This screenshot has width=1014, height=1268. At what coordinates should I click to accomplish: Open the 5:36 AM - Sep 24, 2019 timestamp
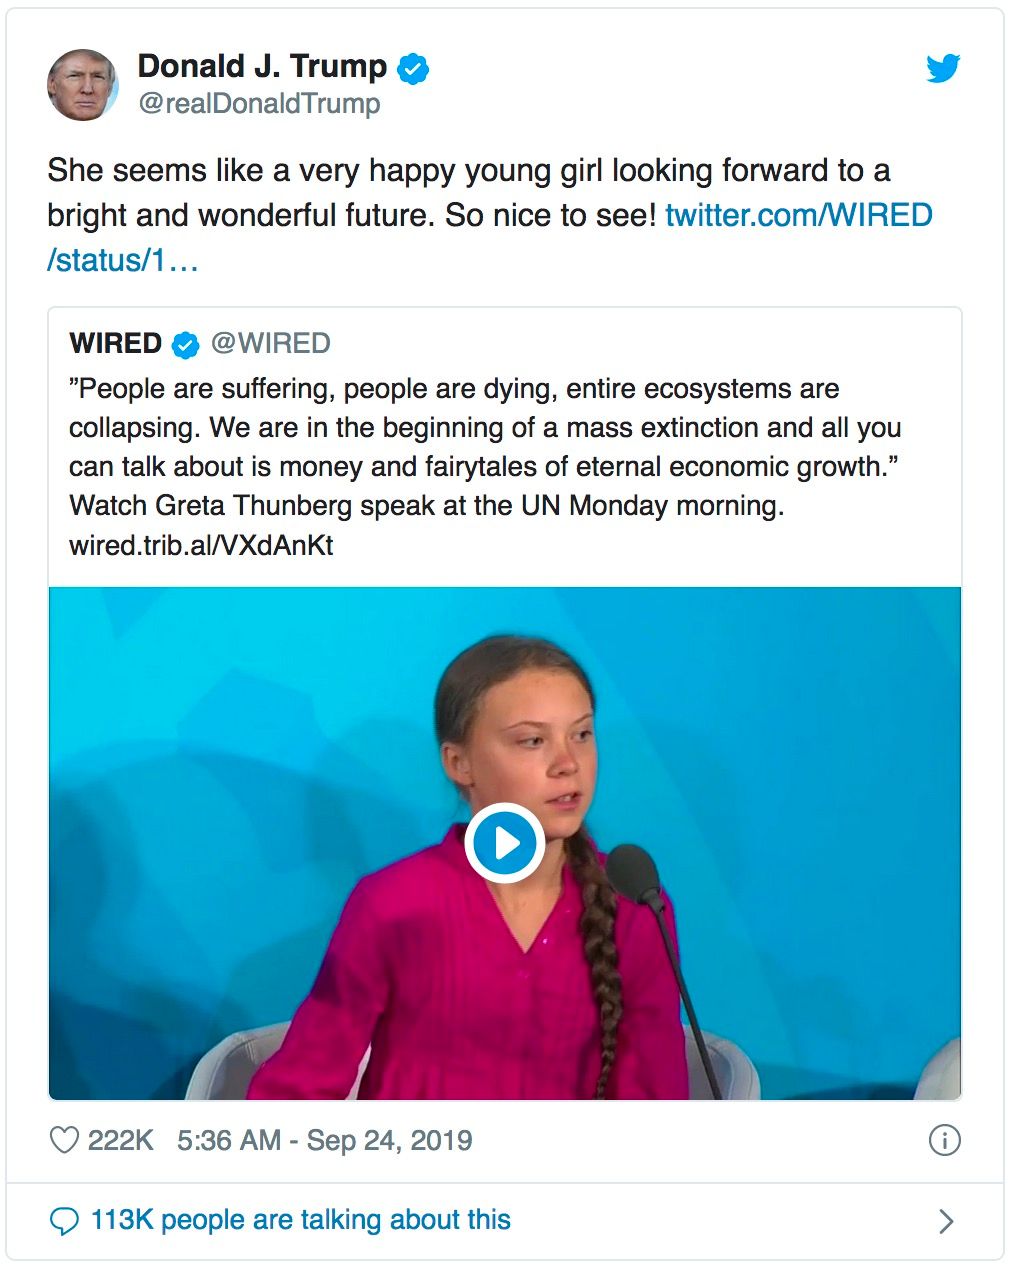tap(324, 1141)
